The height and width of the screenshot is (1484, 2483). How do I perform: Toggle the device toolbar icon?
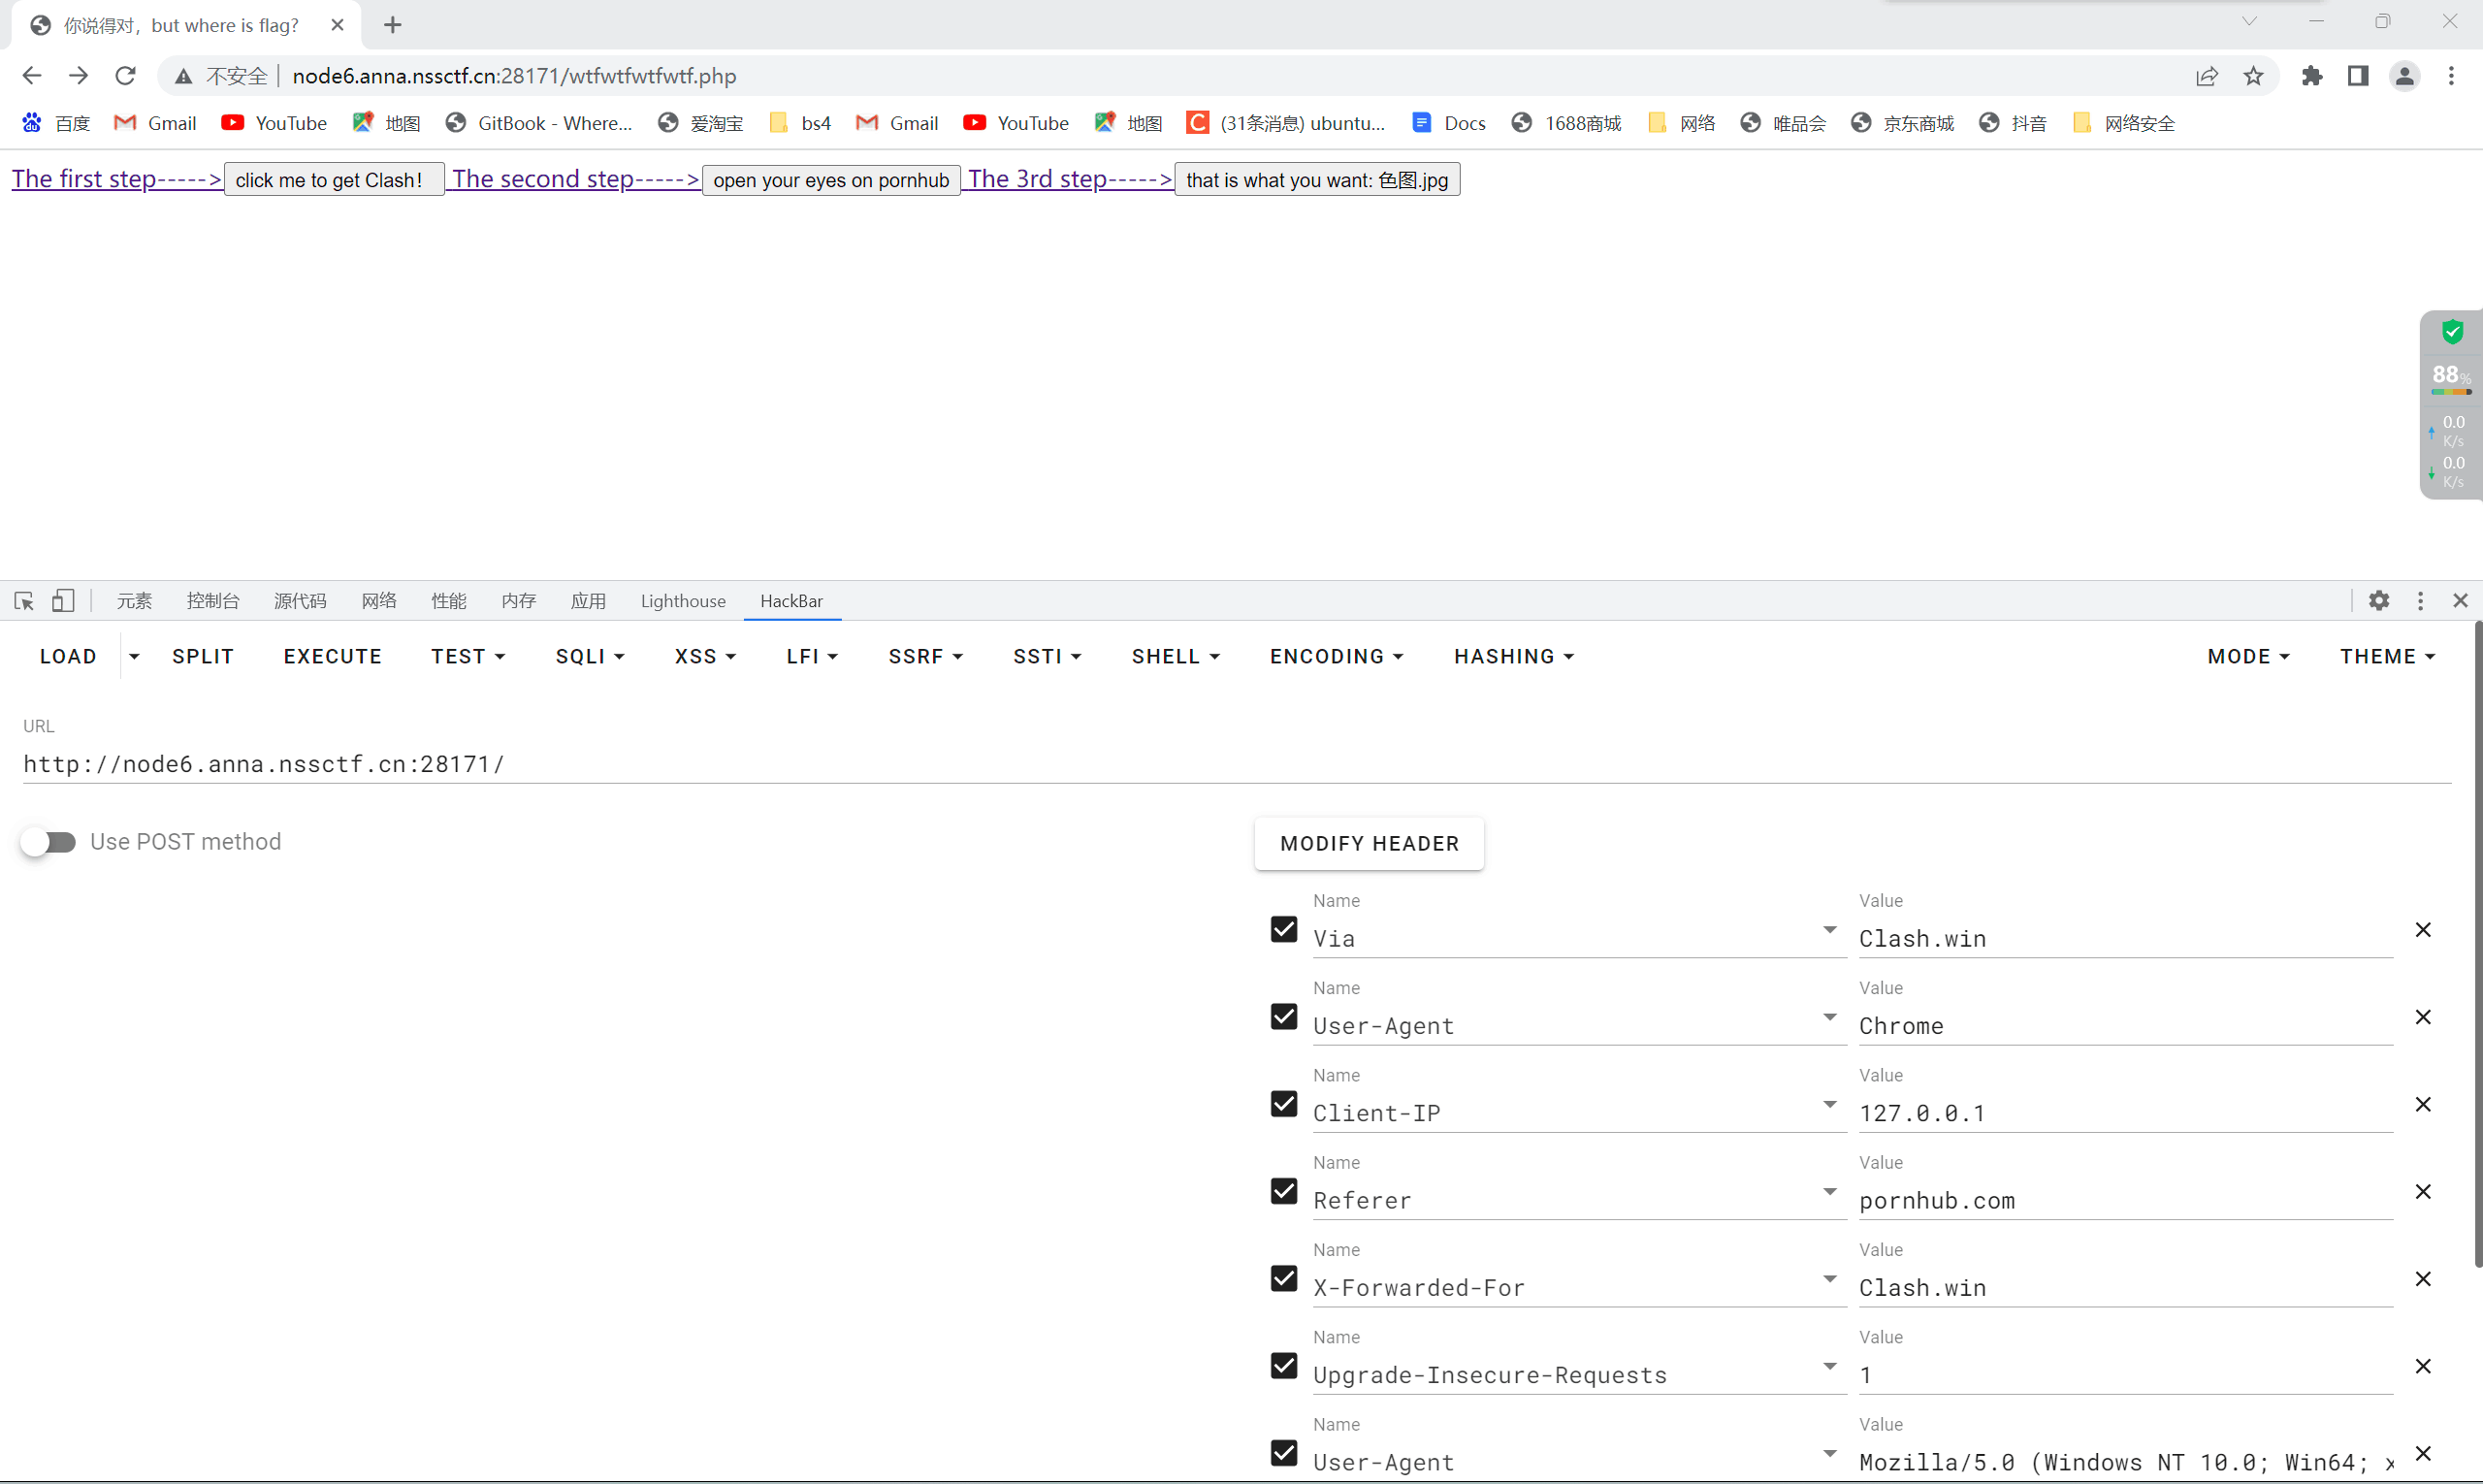point(63,601)
